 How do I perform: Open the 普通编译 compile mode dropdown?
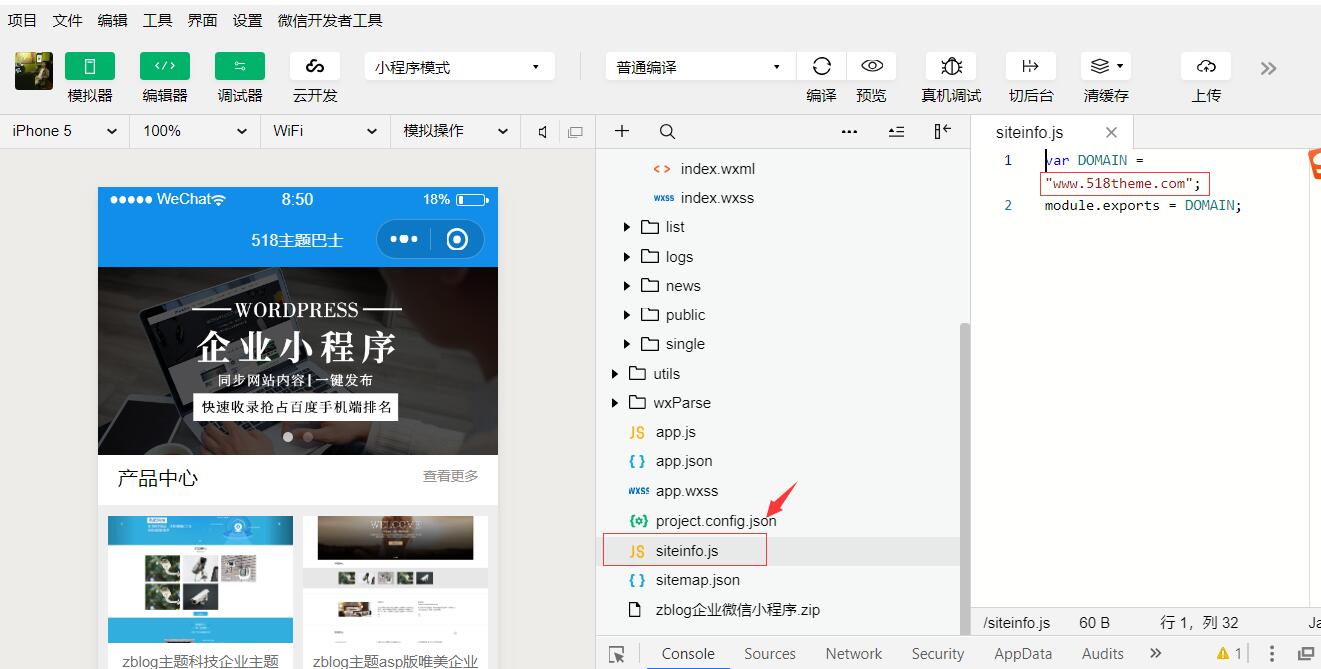pos(700,67)
